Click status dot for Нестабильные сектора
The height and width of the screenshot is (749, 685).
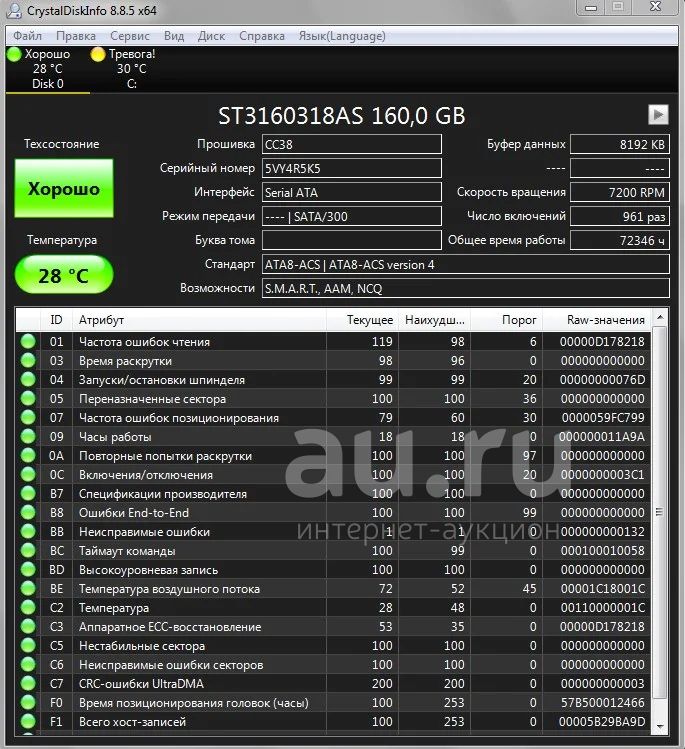28,645
